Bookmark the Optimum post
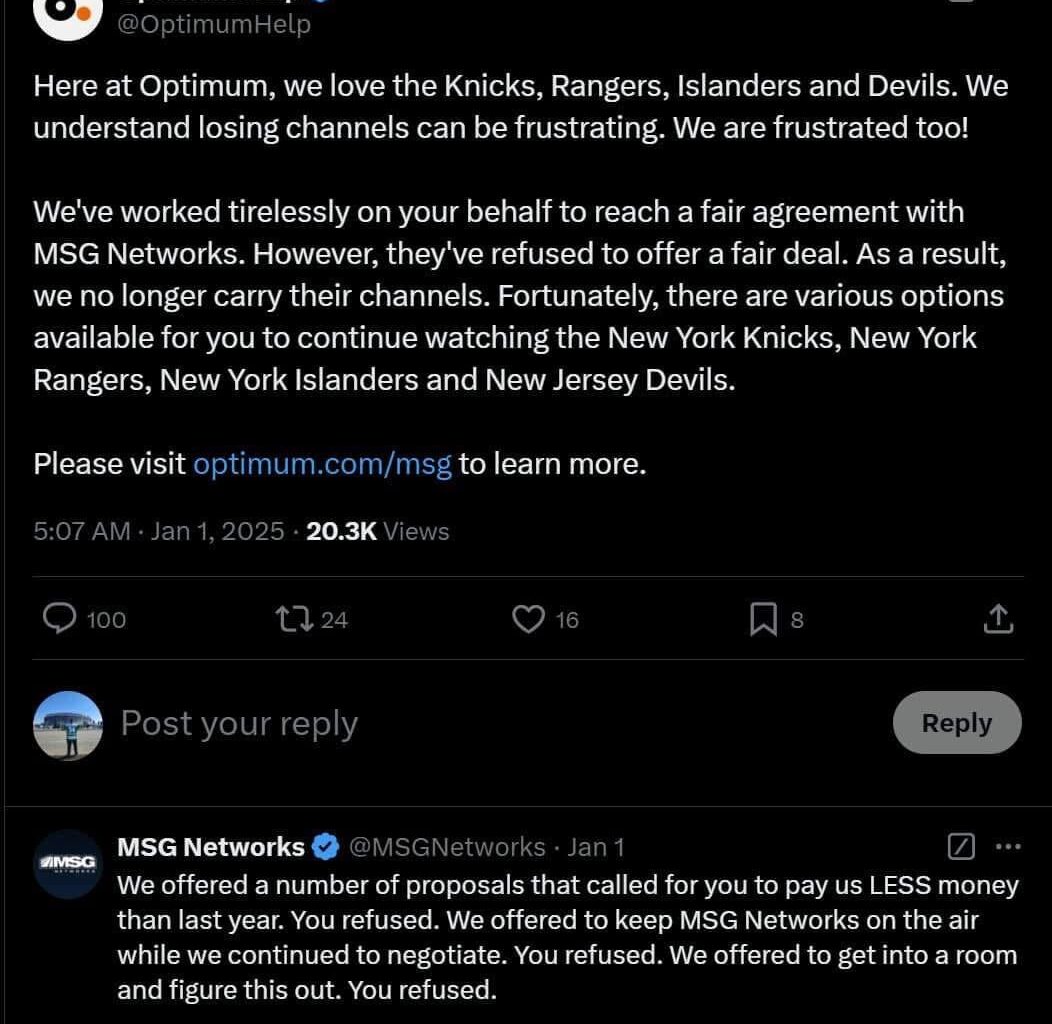1052x1024 pixels. coord(763,620)
